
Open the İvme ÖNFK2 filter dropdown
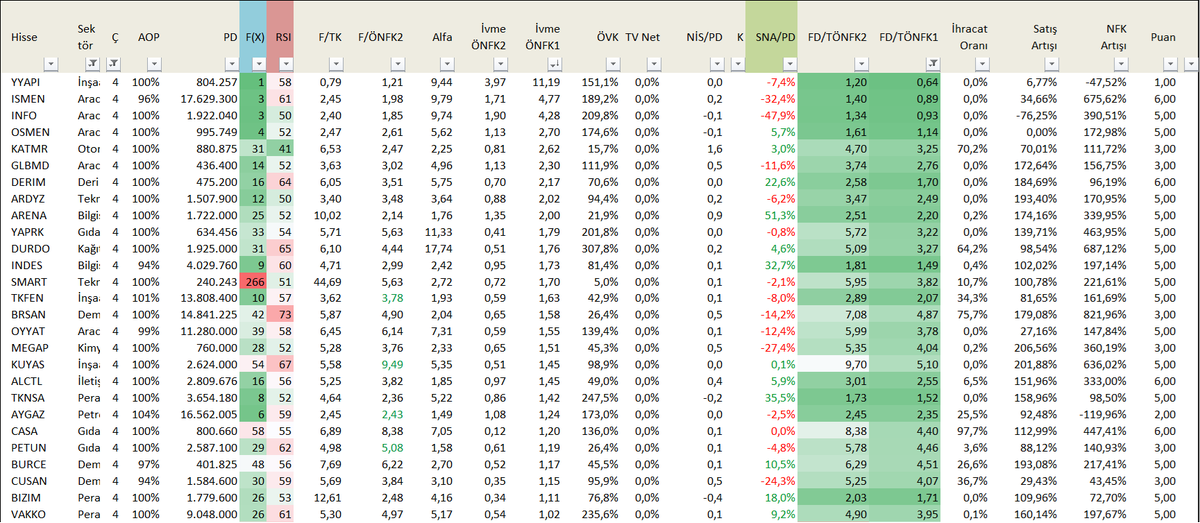click(x=499, y=63)
